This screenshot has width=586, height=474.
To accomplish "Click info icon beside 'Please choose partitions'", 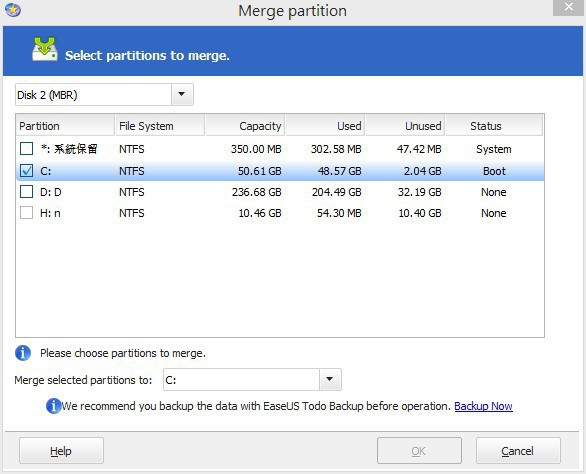I will point(23,353).
